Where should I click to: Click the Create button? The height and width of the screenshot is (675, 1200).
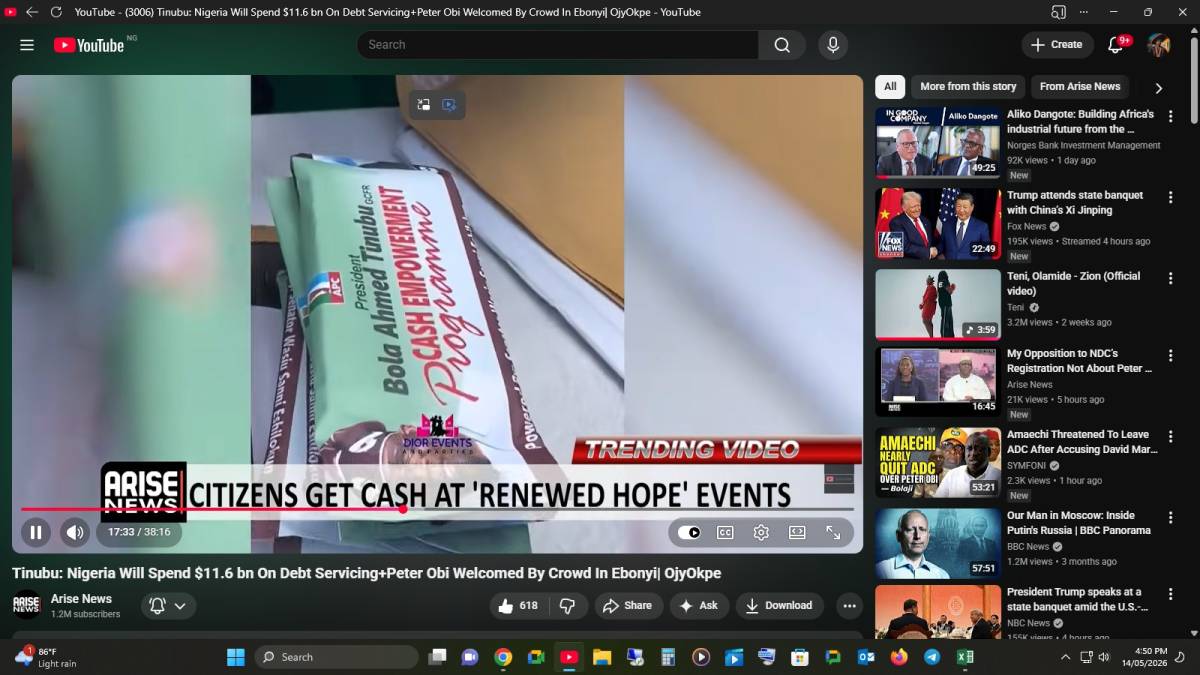tap(1057, 45)
